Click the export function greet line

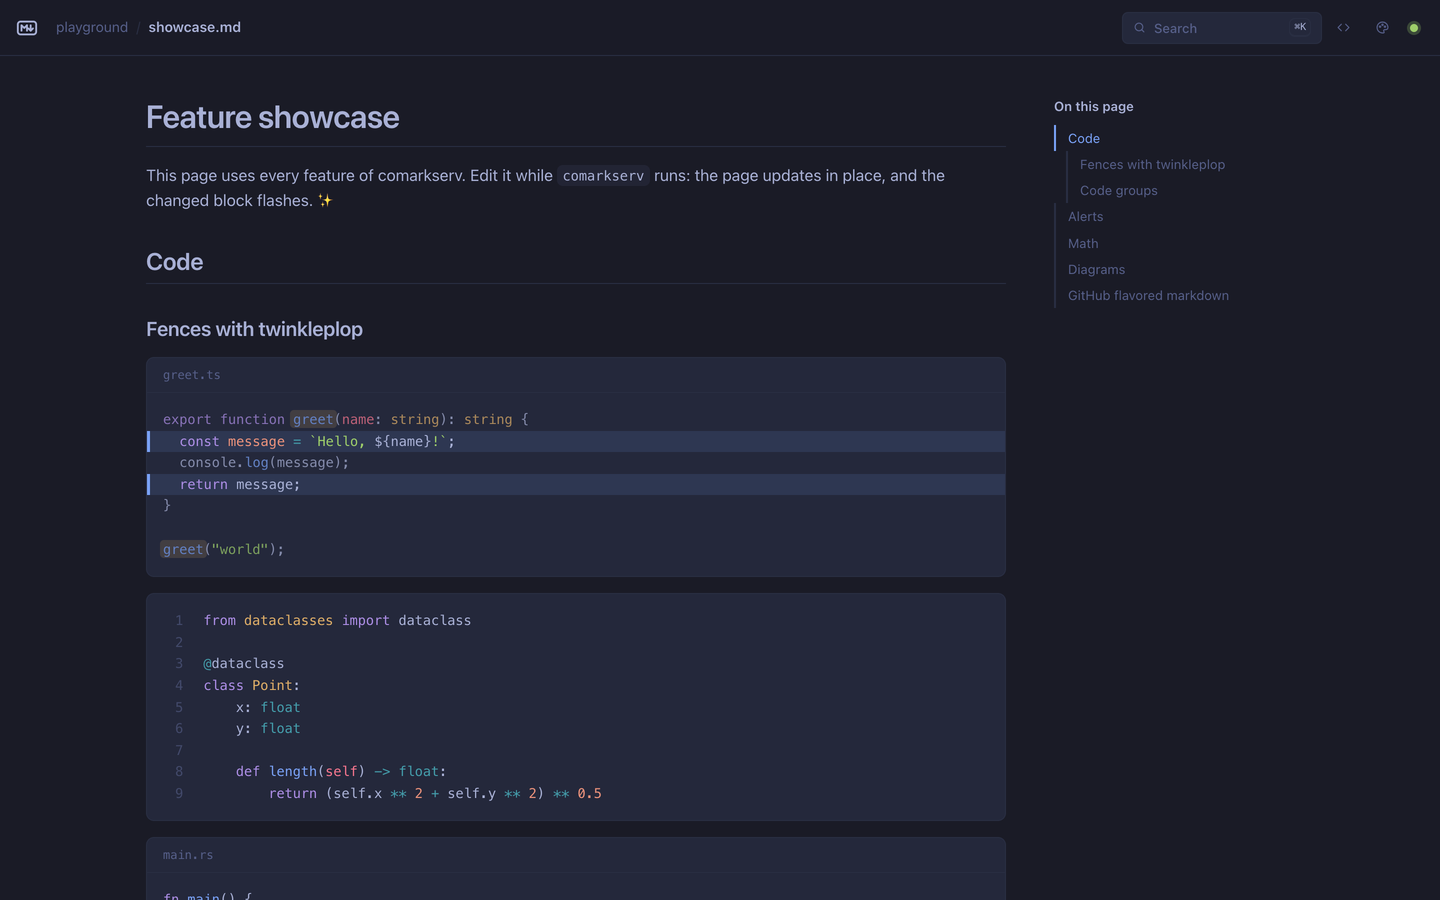(x=345, y=419)
